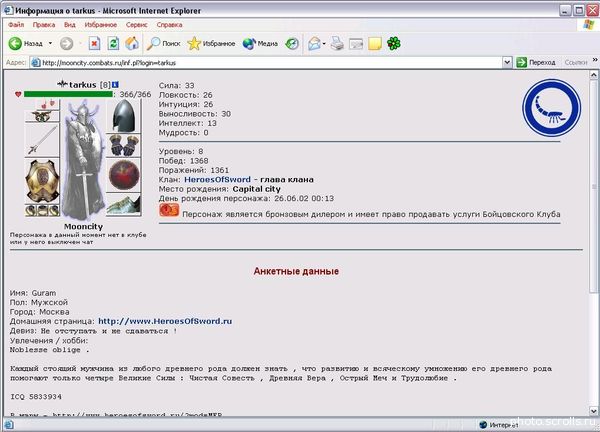Open the HeroesOfSword clan link

[x=217, y=179]
